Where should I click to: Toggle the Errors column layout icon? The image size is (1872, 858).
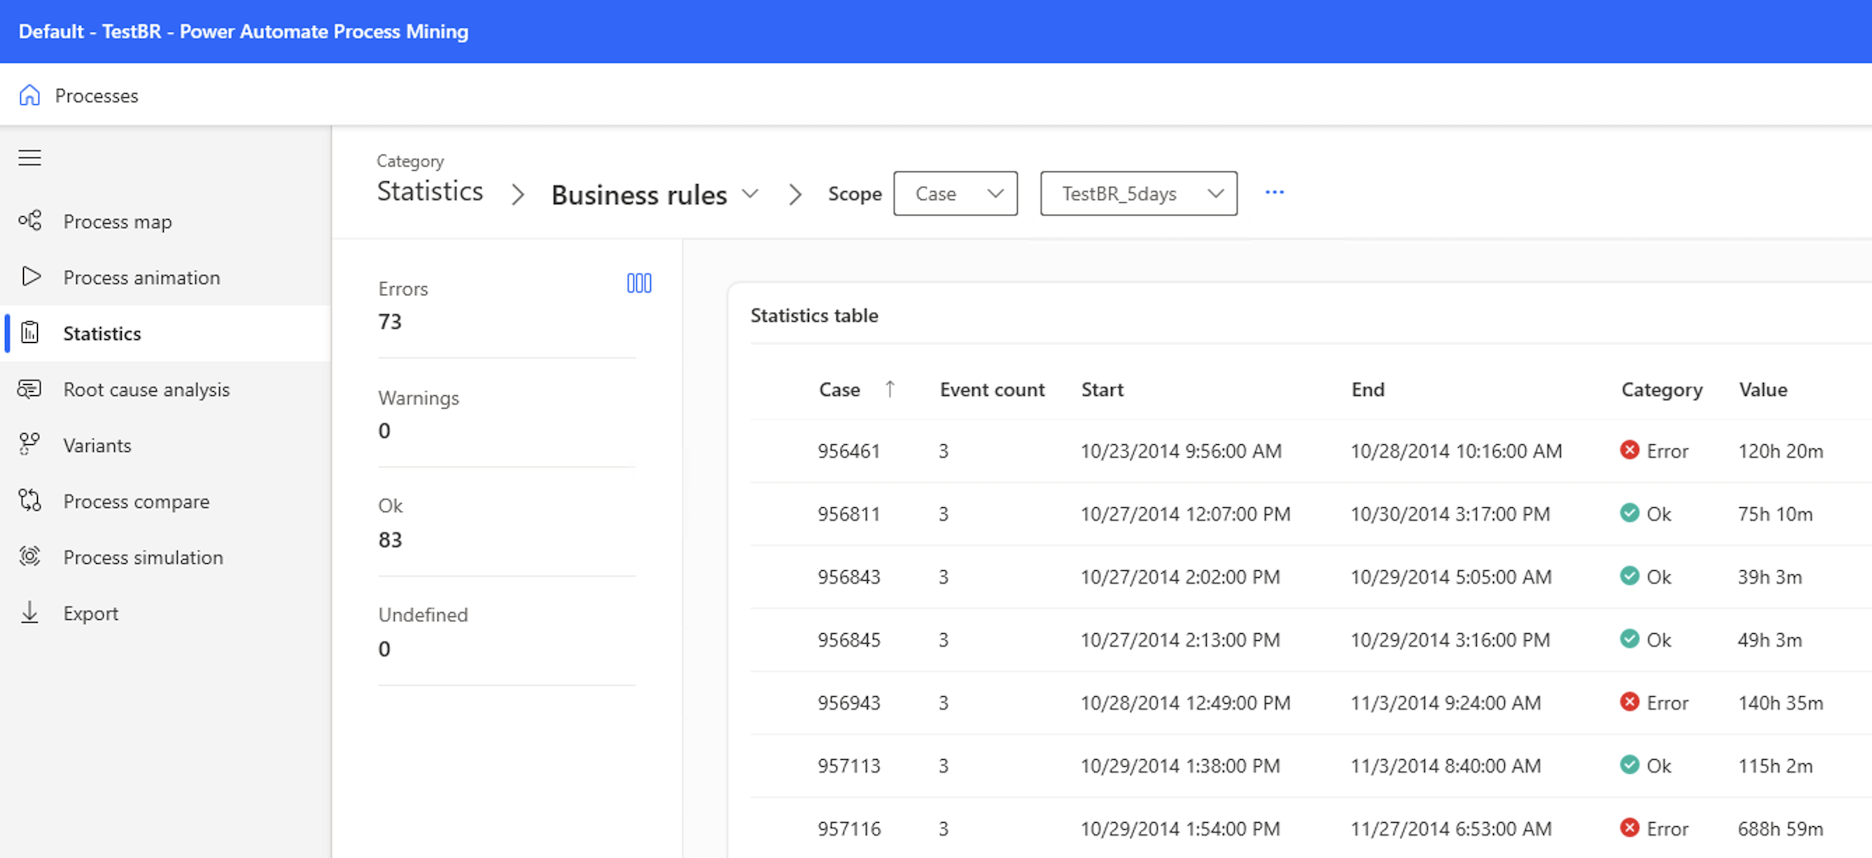[x=639, y=284]
